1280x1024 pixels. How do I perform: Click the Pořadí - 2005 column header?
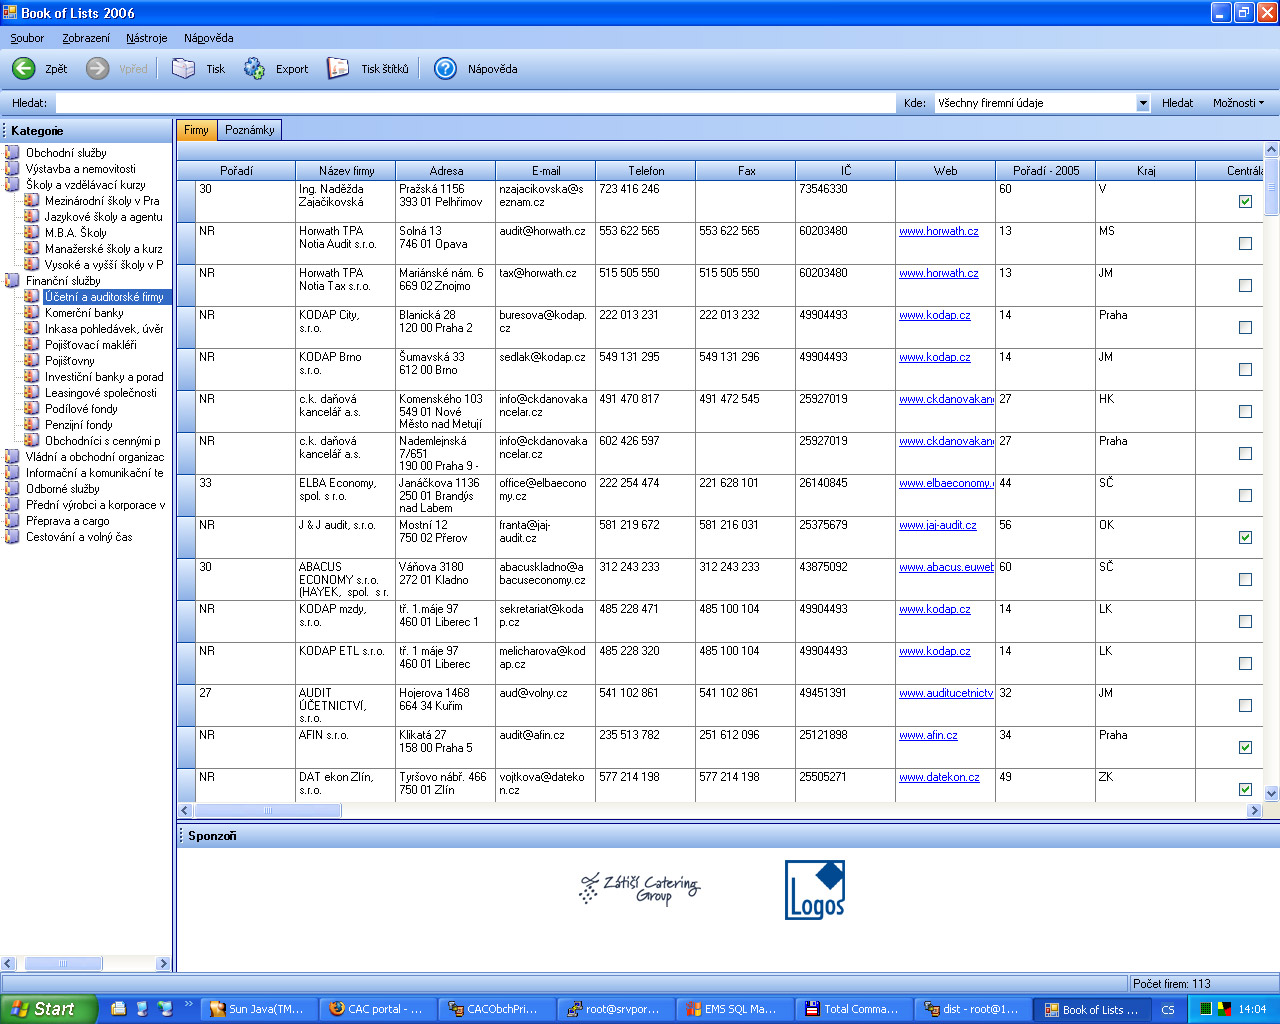[x=1046, y=171]
